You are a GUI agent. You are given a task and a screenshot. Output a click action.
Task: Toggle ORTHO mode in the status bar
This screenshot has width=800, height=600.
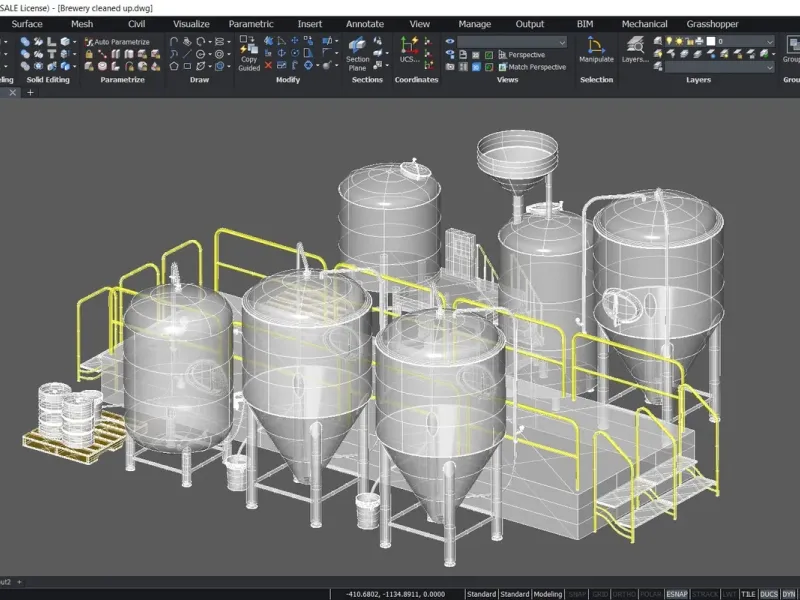click(x=626, y=594)
